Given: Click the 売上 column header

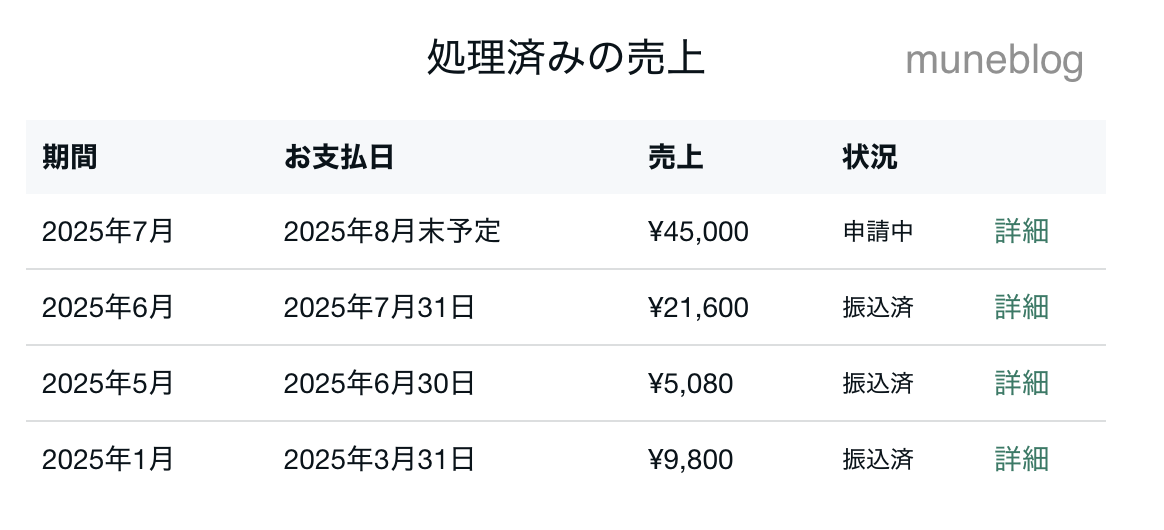Looking at the screenshot, I should pos(676,157).
